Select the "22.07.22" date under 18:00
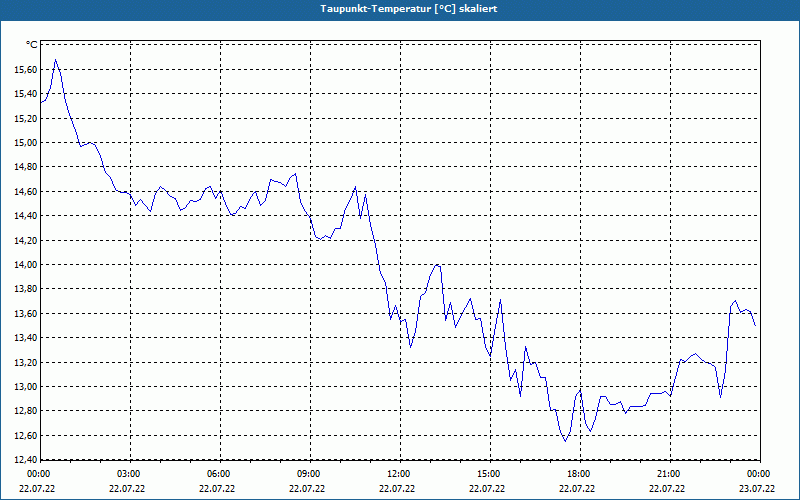 [577, 489]
